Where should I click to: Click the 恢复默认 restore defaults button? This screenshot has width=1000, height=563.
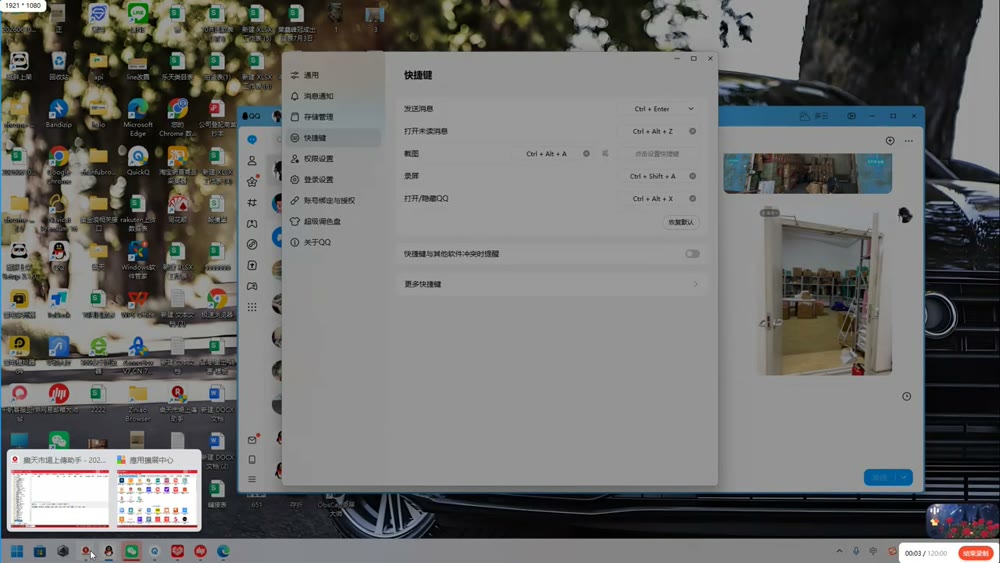[x=680, y=223]
